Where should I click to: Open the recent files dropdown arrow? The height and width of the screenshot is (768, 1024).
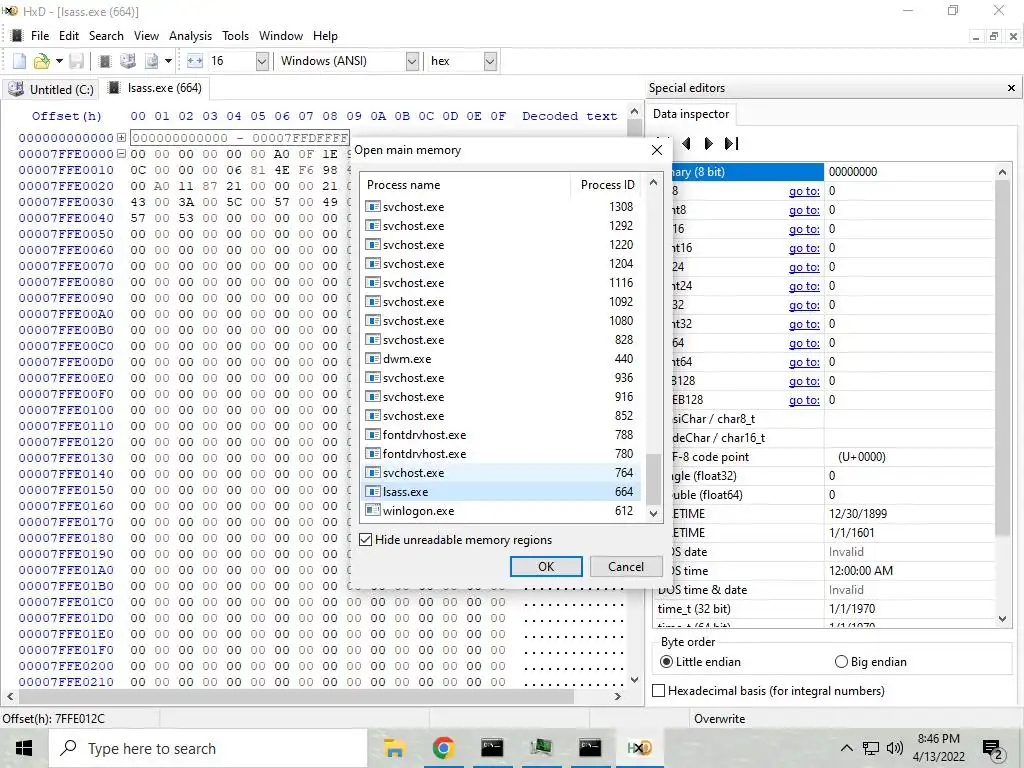point(59,61)
